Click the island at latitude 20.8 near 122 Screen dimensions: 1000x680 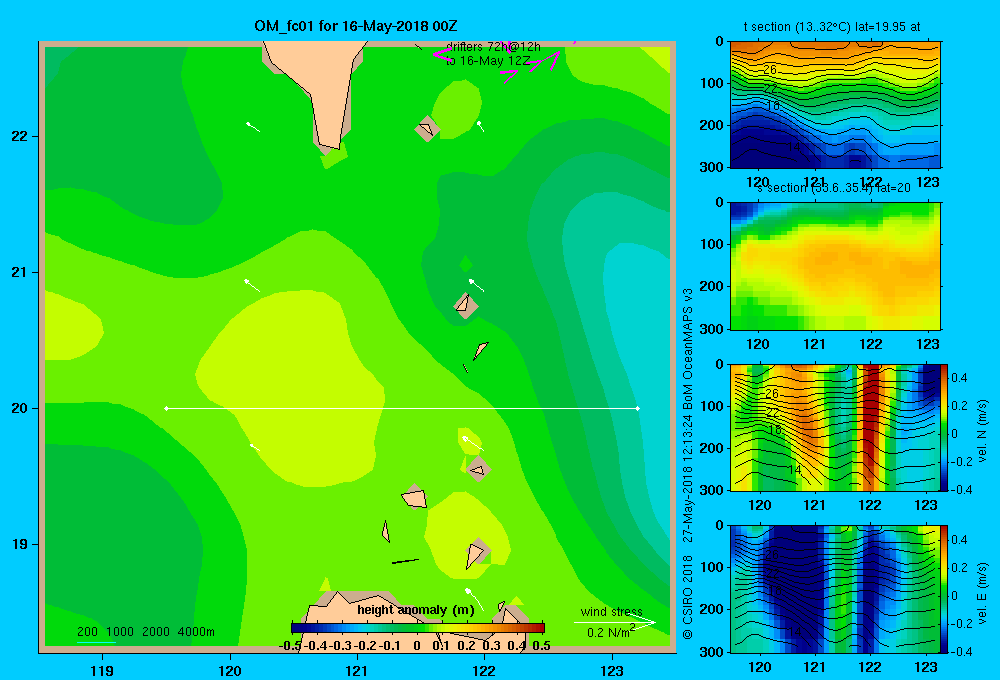[465, 305]
